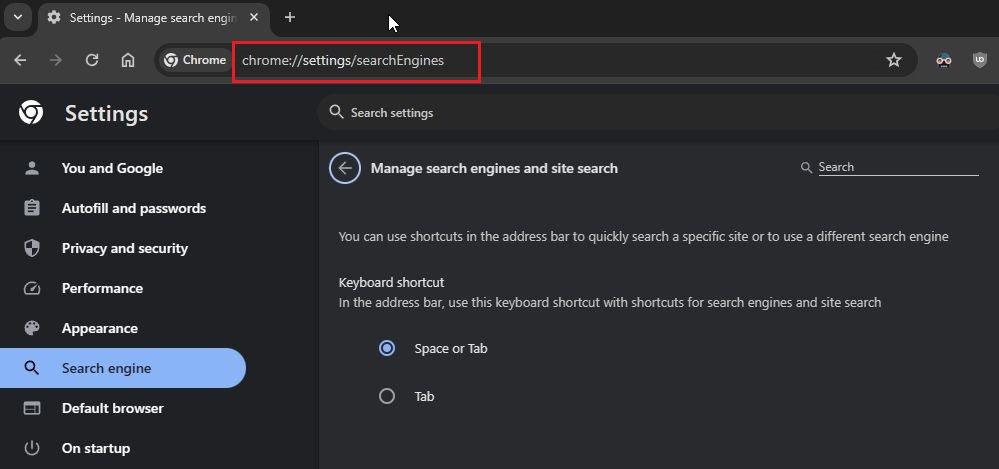Click the magnifier icon beside search engines Search
Screen dimensions: 999x469
click(806, 168)
